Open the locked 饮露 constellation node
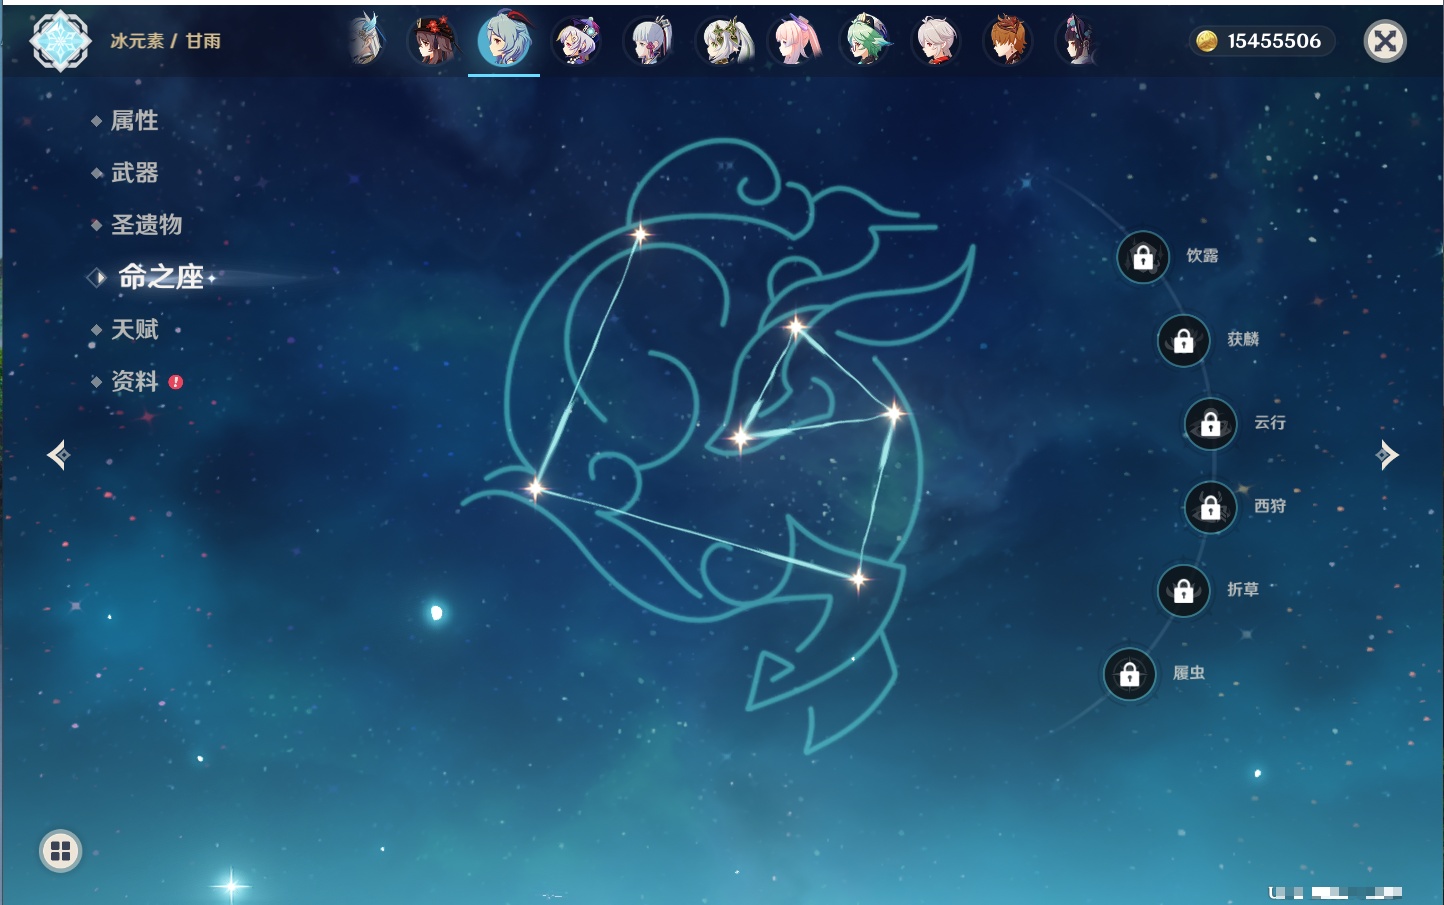Image resolution: width=1444 pixels, height=905 pixels. click(1143, 258)
